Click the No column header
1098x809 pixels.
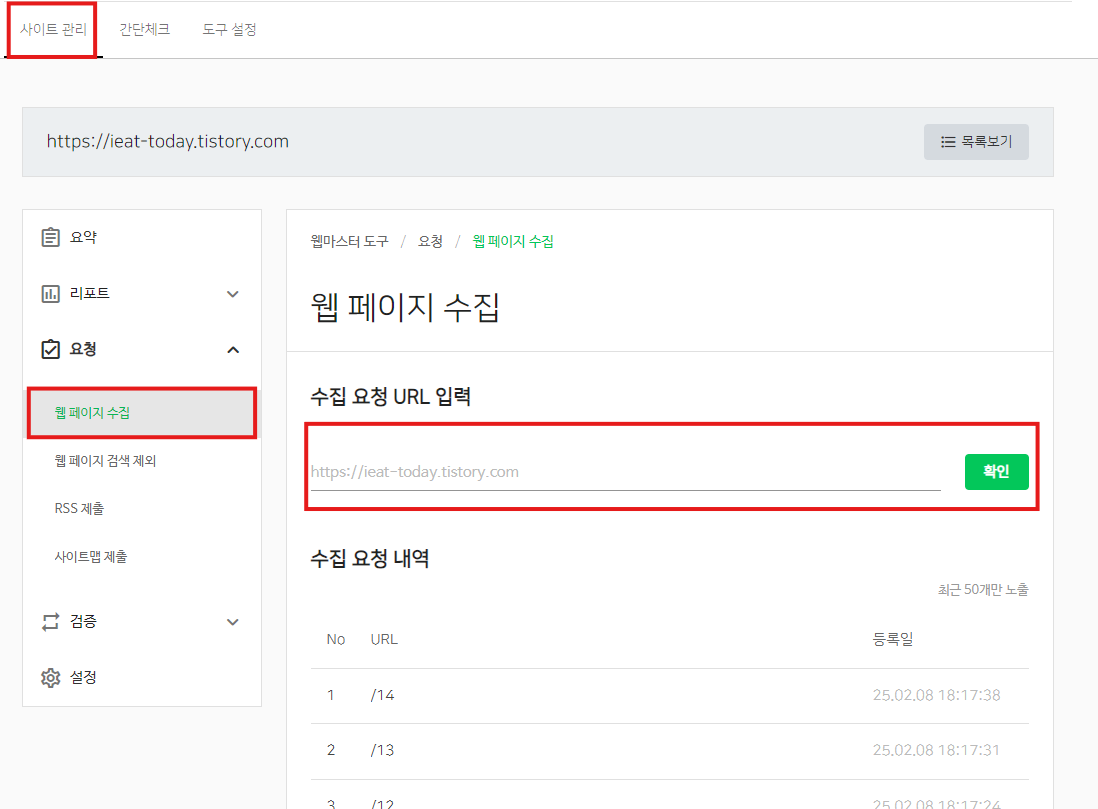336,639
